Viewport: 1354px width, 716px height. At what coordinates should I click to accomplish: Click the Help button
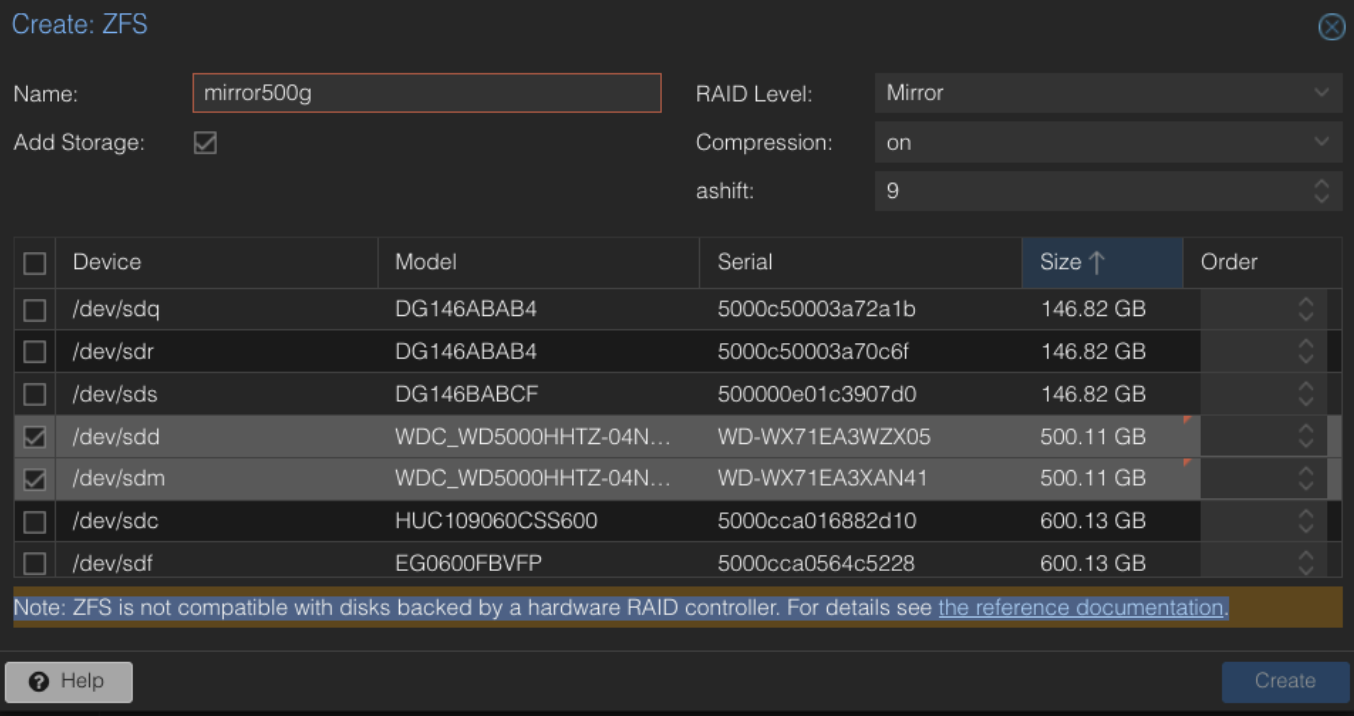point(68,681)
